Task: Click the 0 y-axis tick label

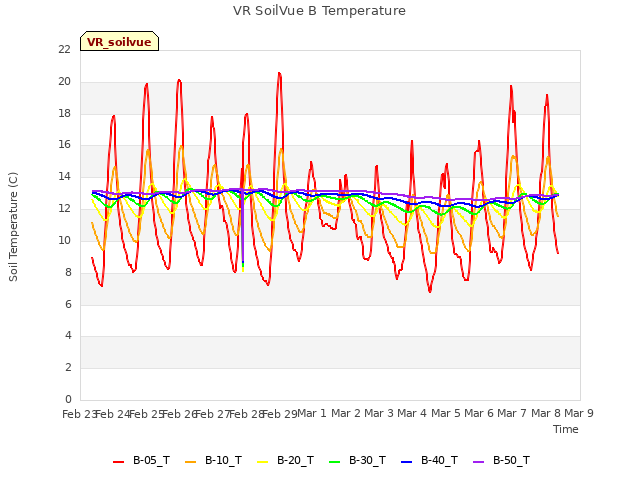Action: click(x=68, y=399)
